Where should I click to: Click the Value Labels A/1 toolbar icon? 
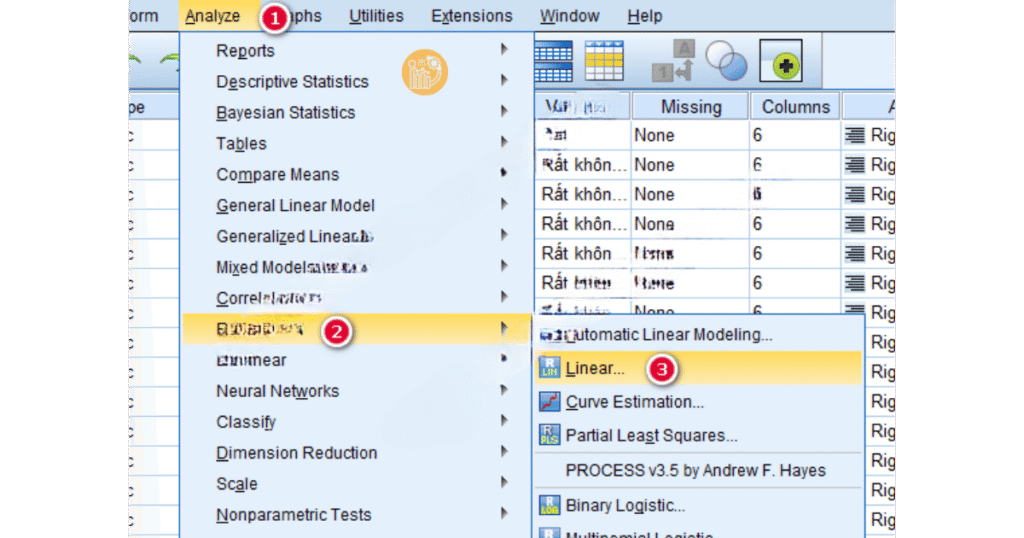(674, 60)
